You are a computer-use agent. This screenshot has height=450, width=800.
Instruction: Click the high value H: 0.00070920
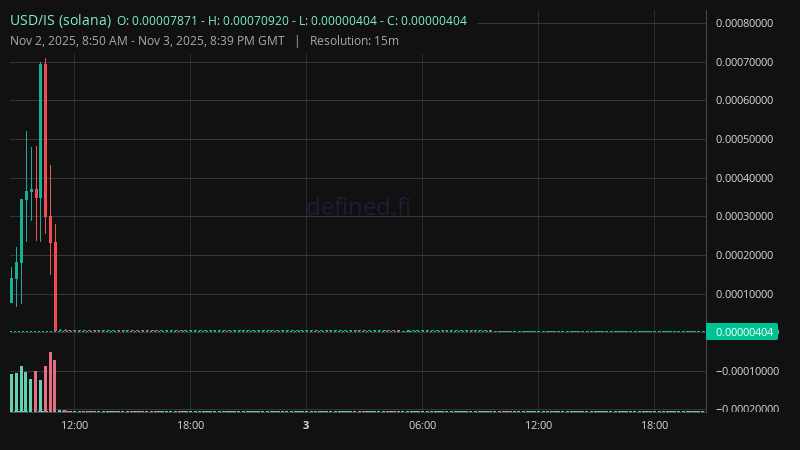(x=248, y=21)
